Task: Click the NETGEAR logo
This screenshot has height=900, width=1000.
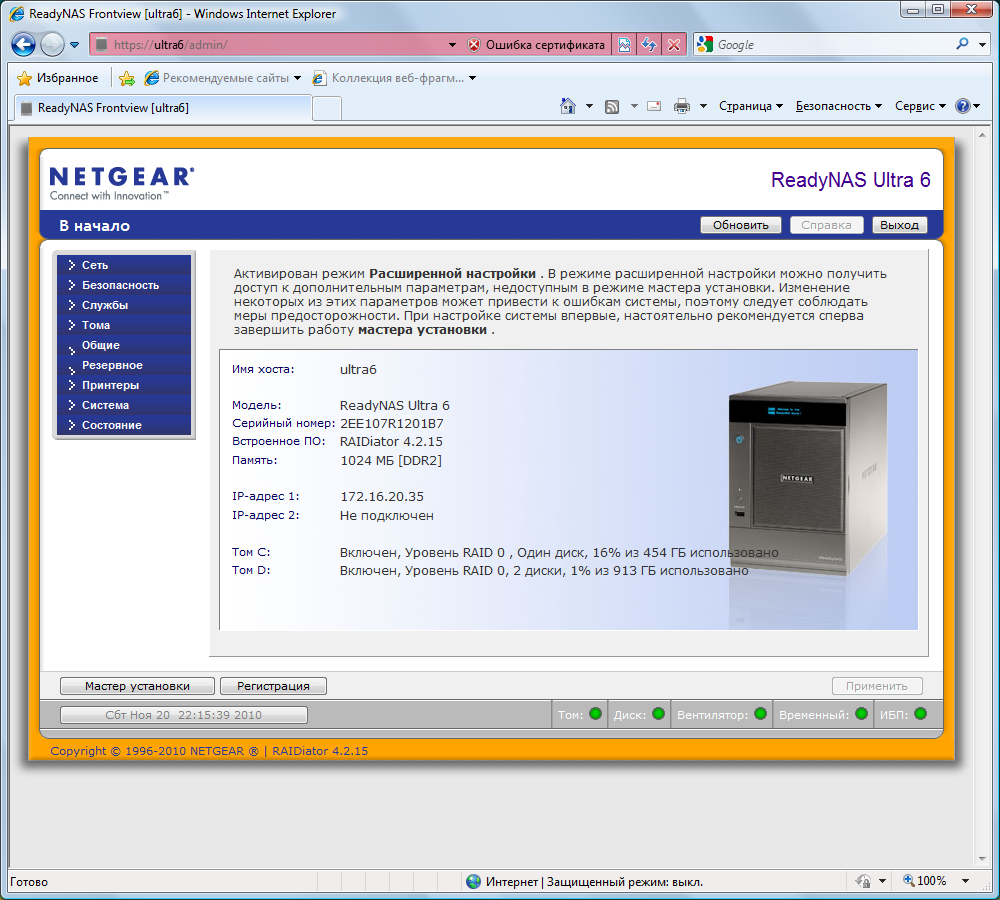Action: [x=121, y=183]
